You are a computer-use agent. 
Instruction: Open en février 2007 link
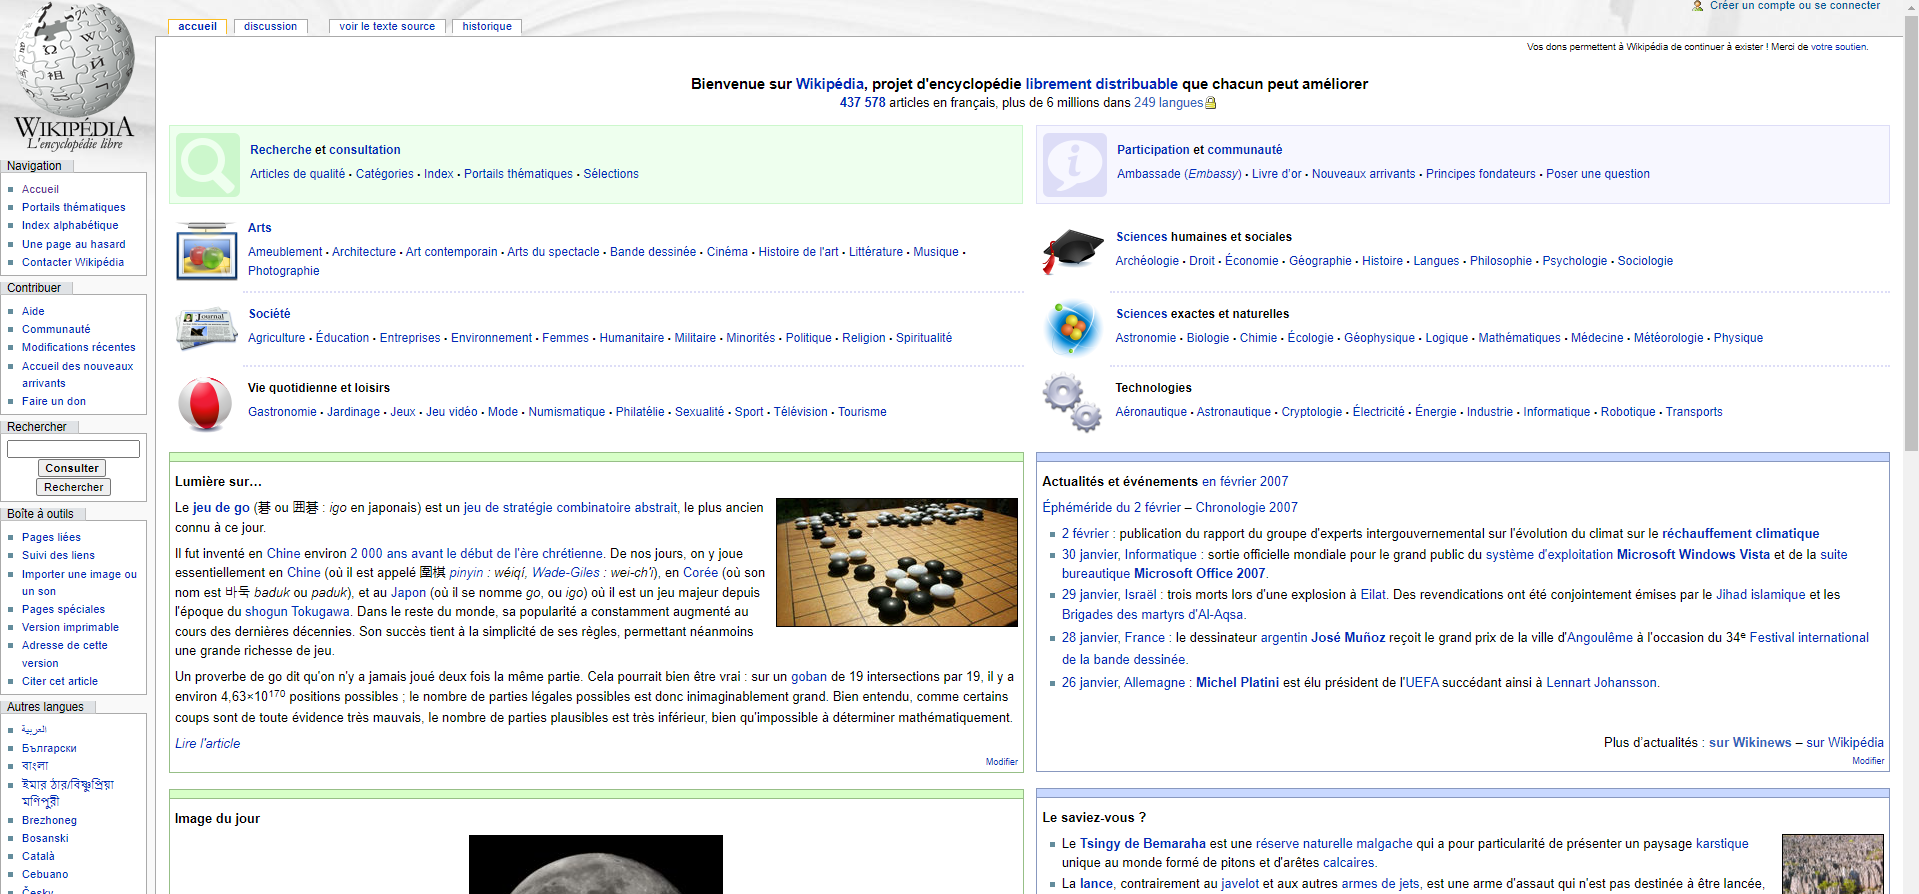coord(1244,482)
